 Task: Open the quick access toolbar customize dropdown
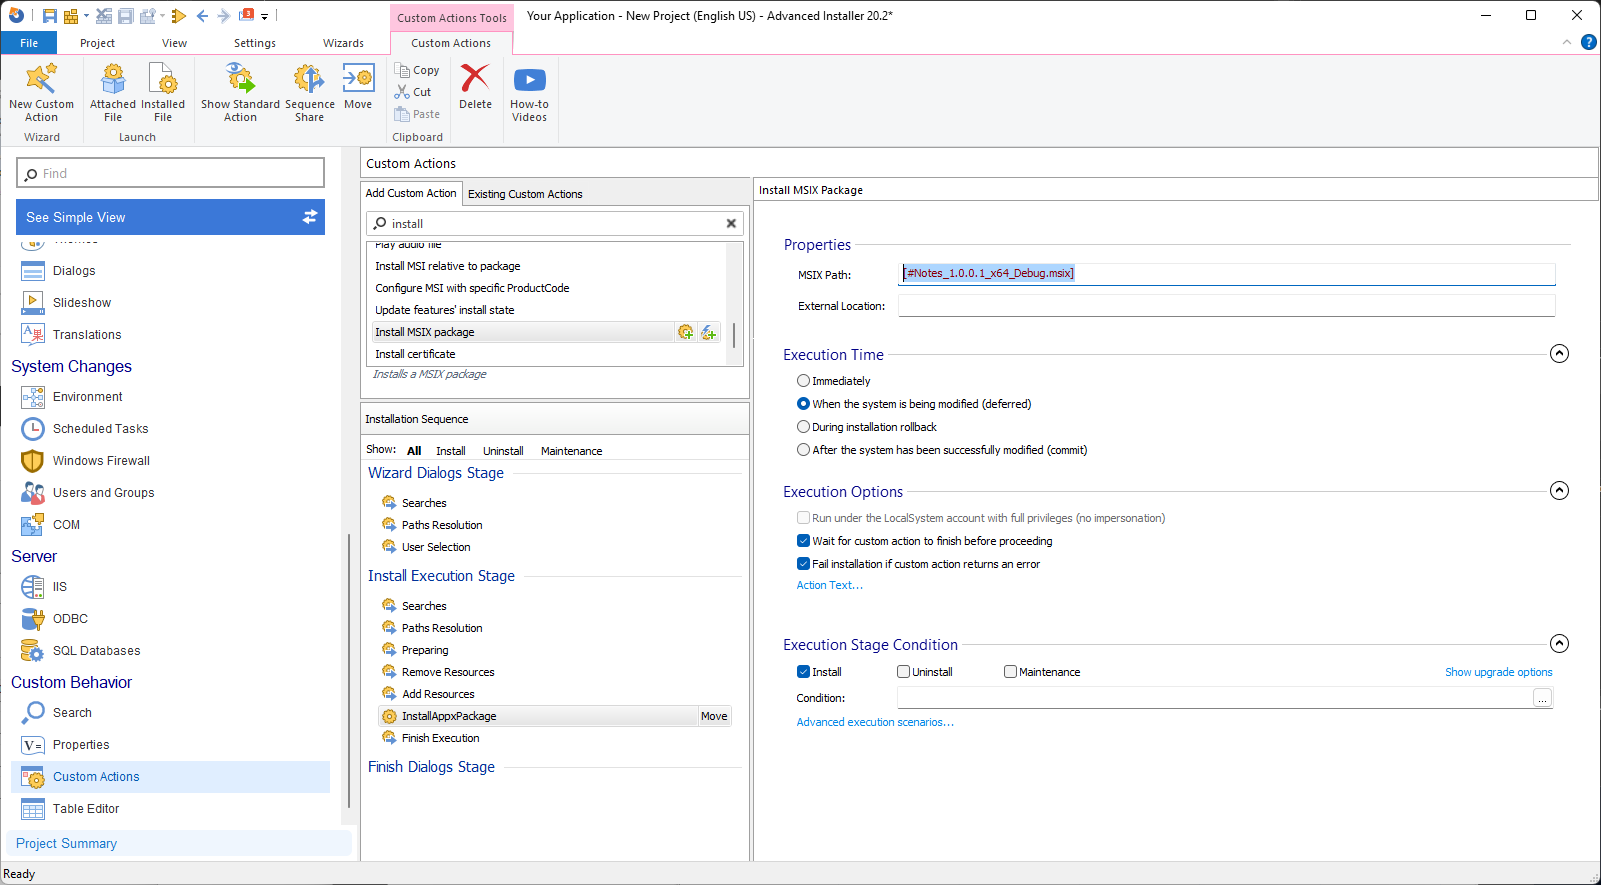point(265,16)
